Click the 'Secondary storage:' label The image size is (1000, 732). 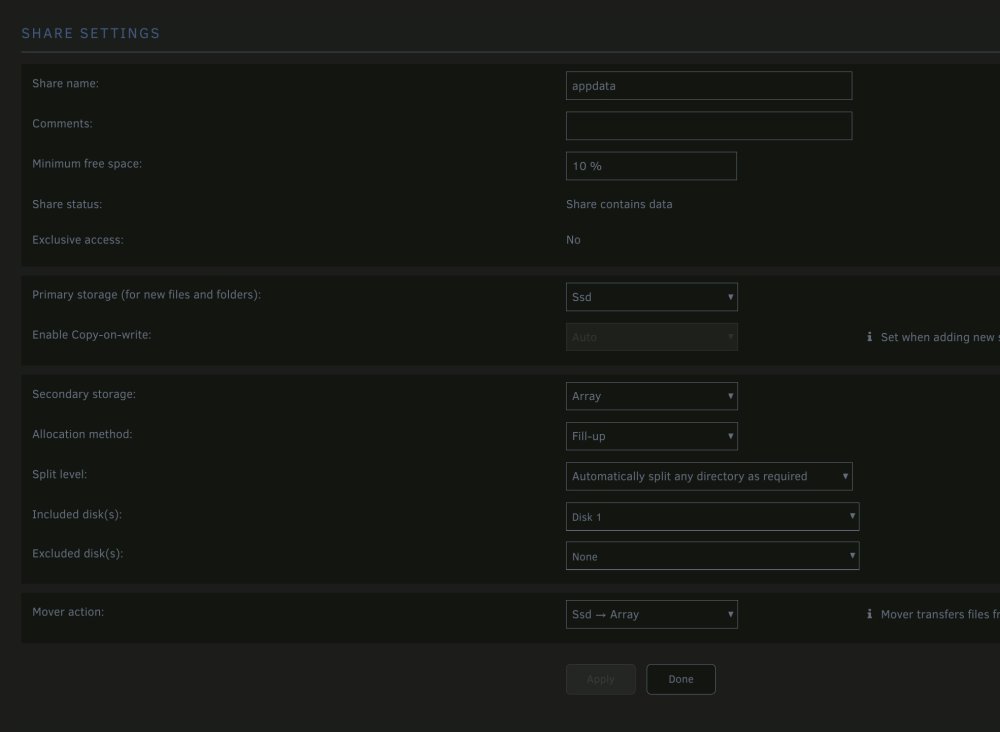pyautogui.click(x=84, y=394)
